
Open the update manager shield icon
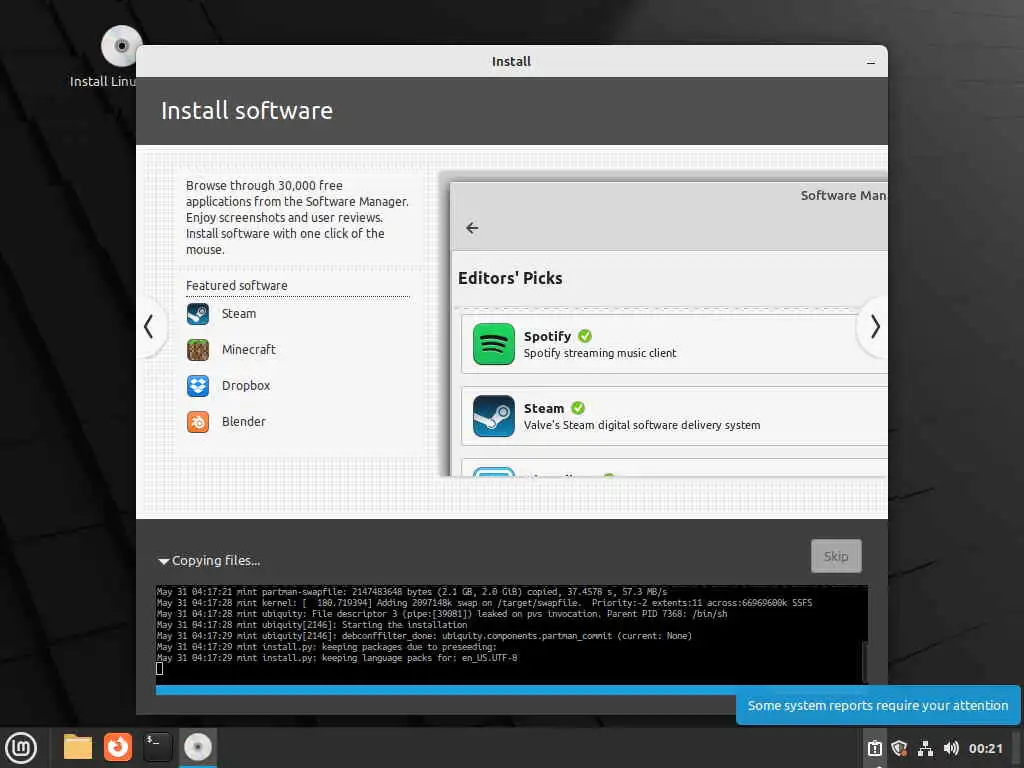click(x=899, y=748)
